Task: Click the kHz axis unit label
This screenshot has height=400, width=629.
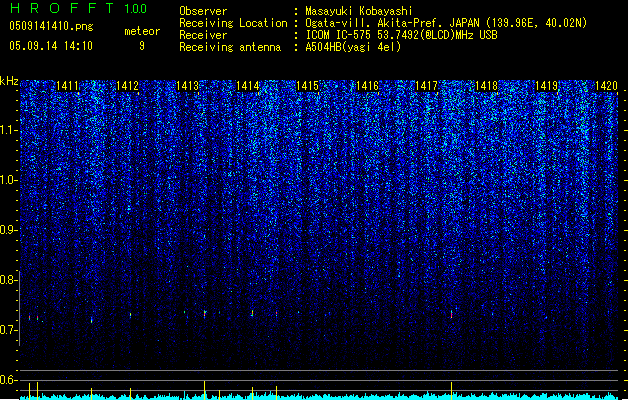Action: coord(9,81)
